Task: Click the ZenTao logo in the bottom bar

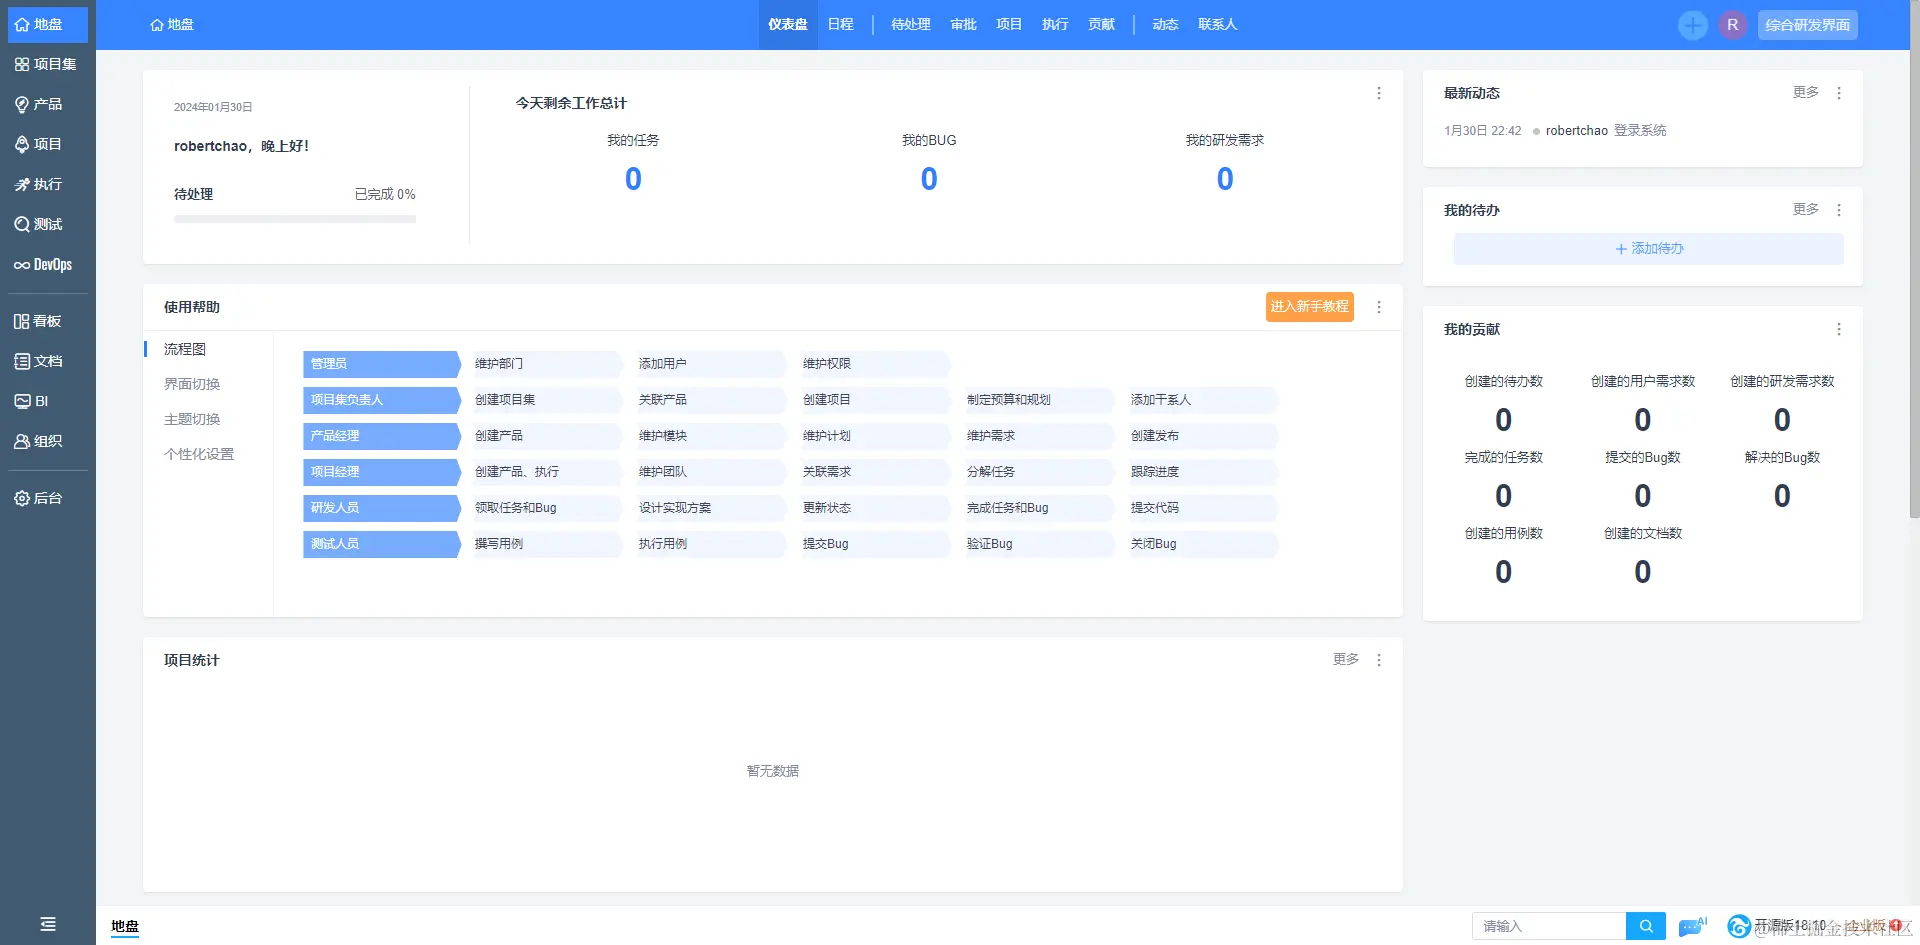Action: (1739, 926)
